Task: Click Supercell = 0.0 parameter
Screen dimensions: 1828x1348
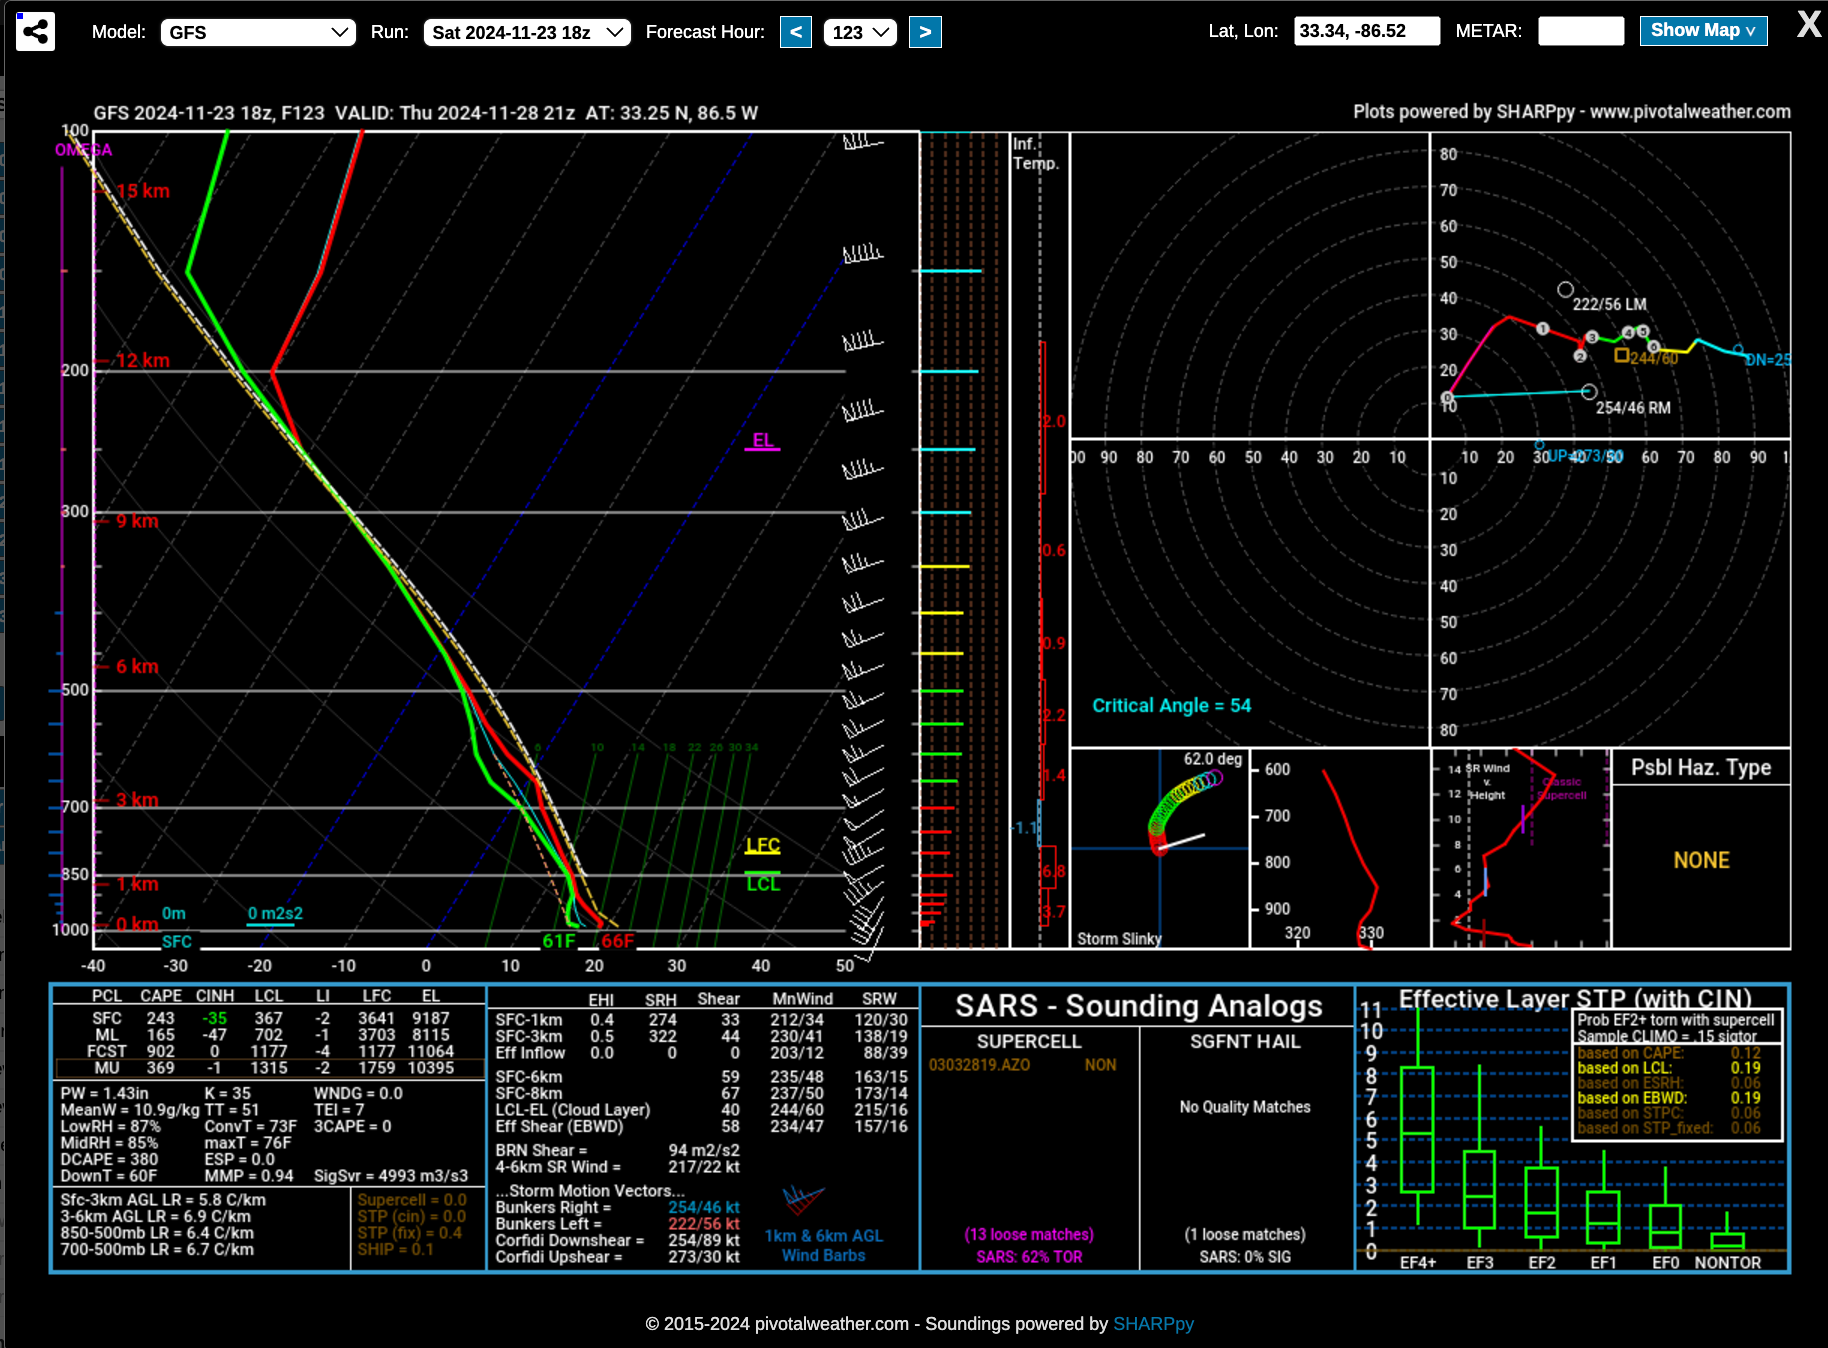Action: point(412,1200)
